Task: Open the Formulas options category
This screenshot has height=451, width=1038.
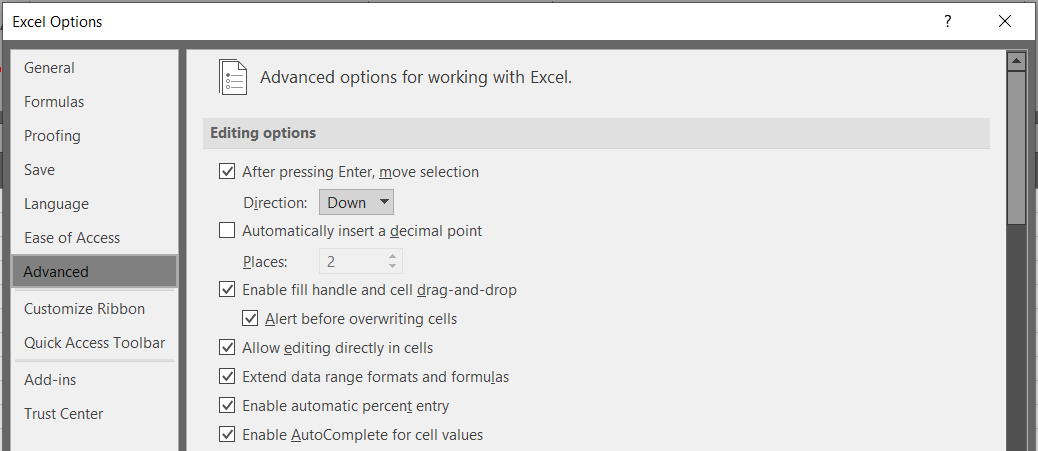Action: [x=54, y=102]
